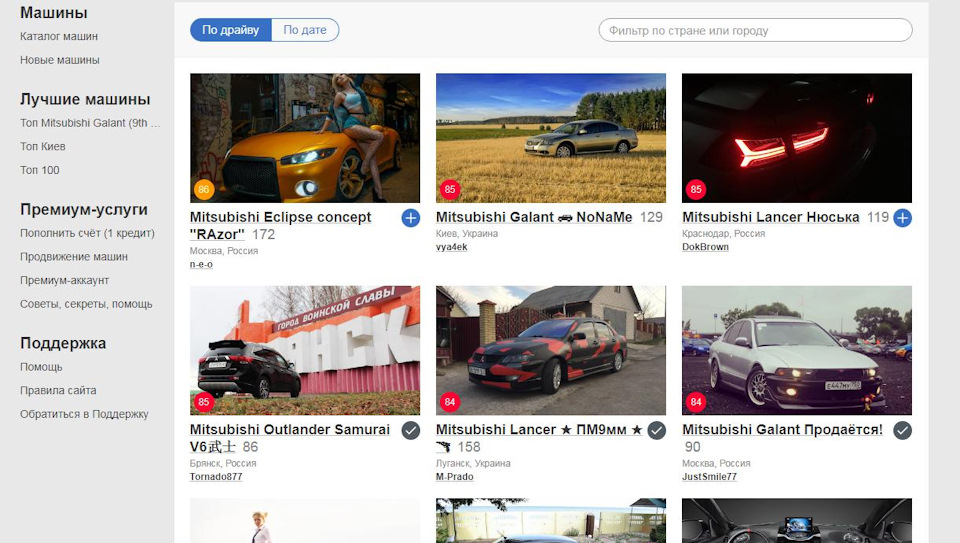
Task: Click the 84 badge on Lancer ПМ9мм photo
Action: (450, 402)
